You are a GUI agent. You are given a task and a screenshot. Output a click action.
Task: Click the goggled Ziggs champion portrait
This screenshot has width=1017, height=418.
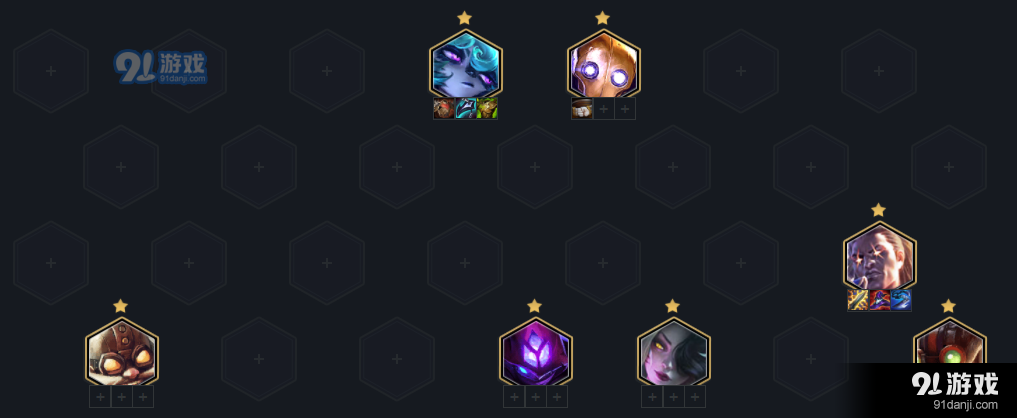pyautogui.click(x=121, y=353)
